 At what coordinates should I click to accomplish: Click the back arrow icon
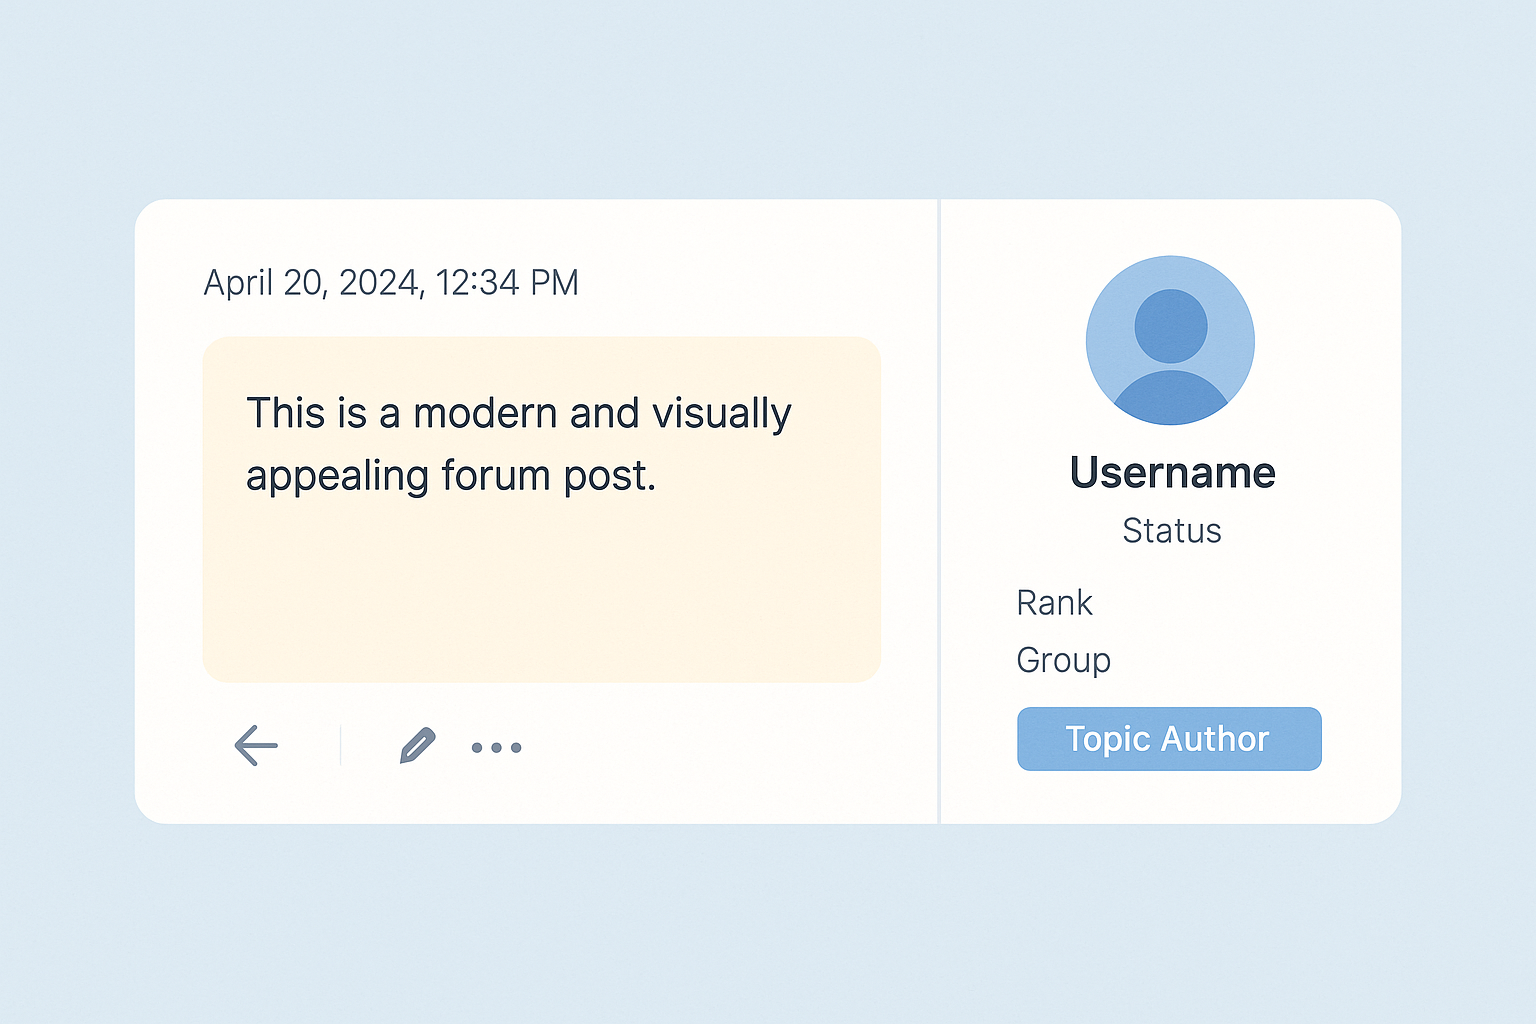[256, 746]
